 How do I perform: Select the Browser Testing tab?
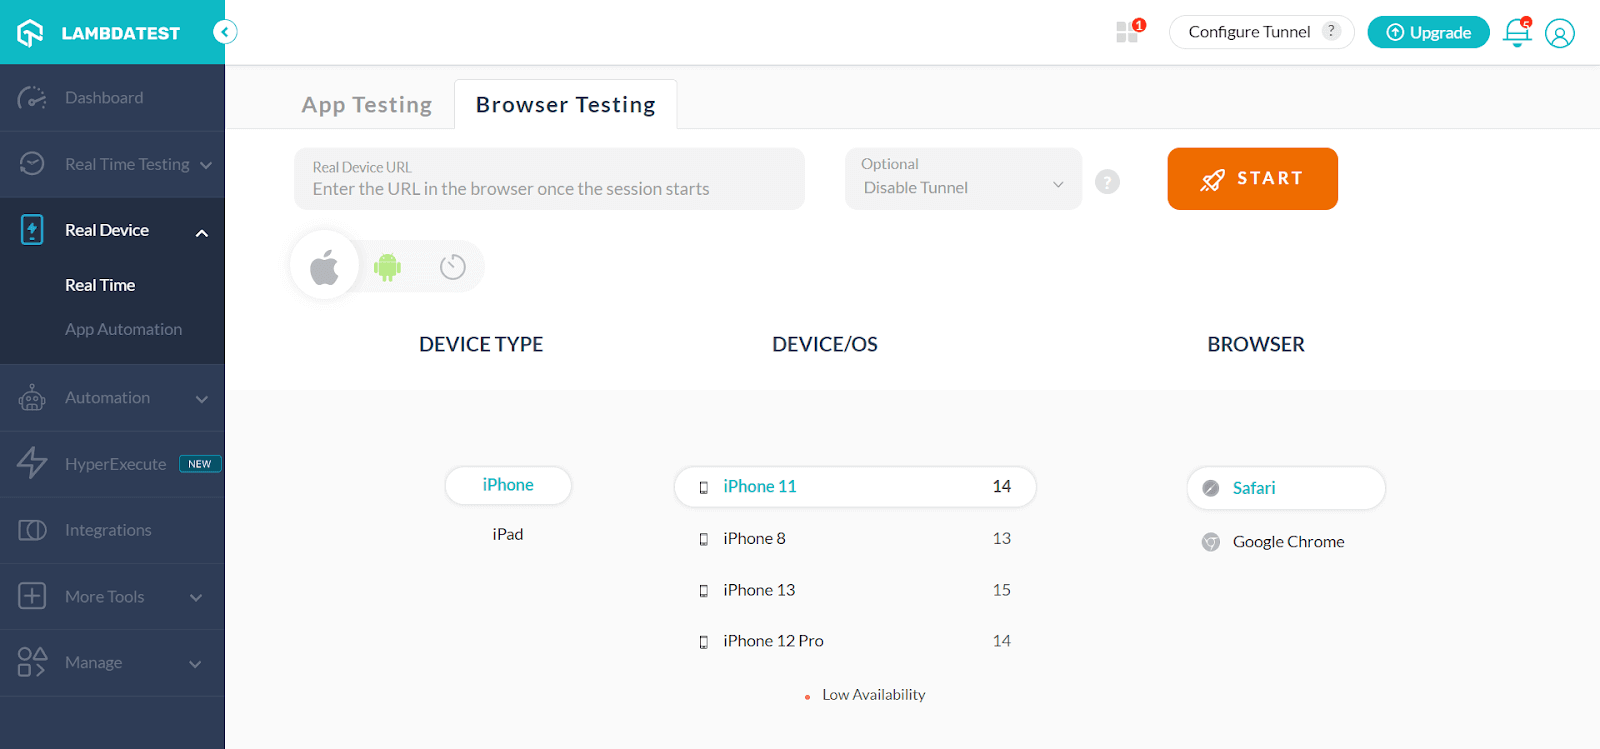565,104
